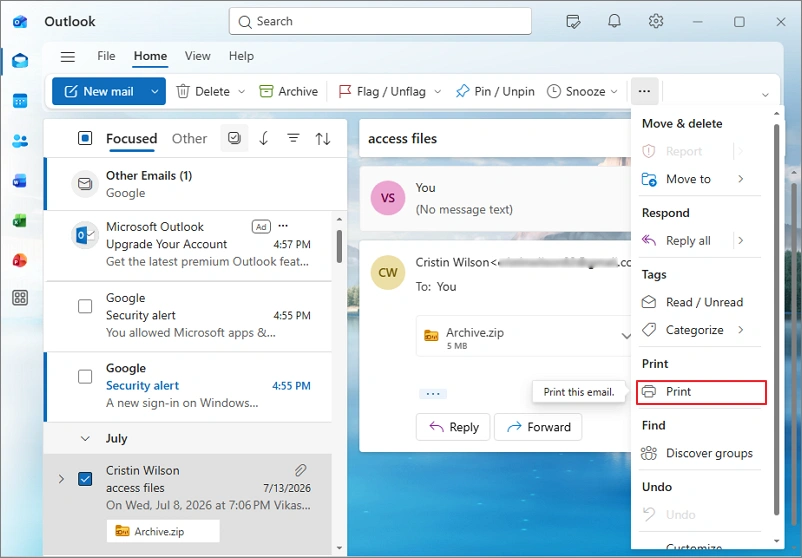Open Mail in the left sidebar
This screenshot has height=558, width=802.
point(20,60)
